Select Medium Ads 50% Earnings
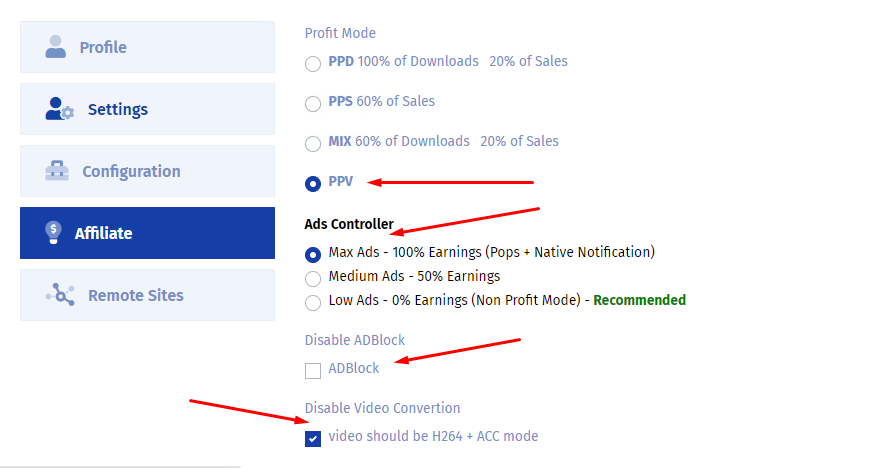 (313, 277)
